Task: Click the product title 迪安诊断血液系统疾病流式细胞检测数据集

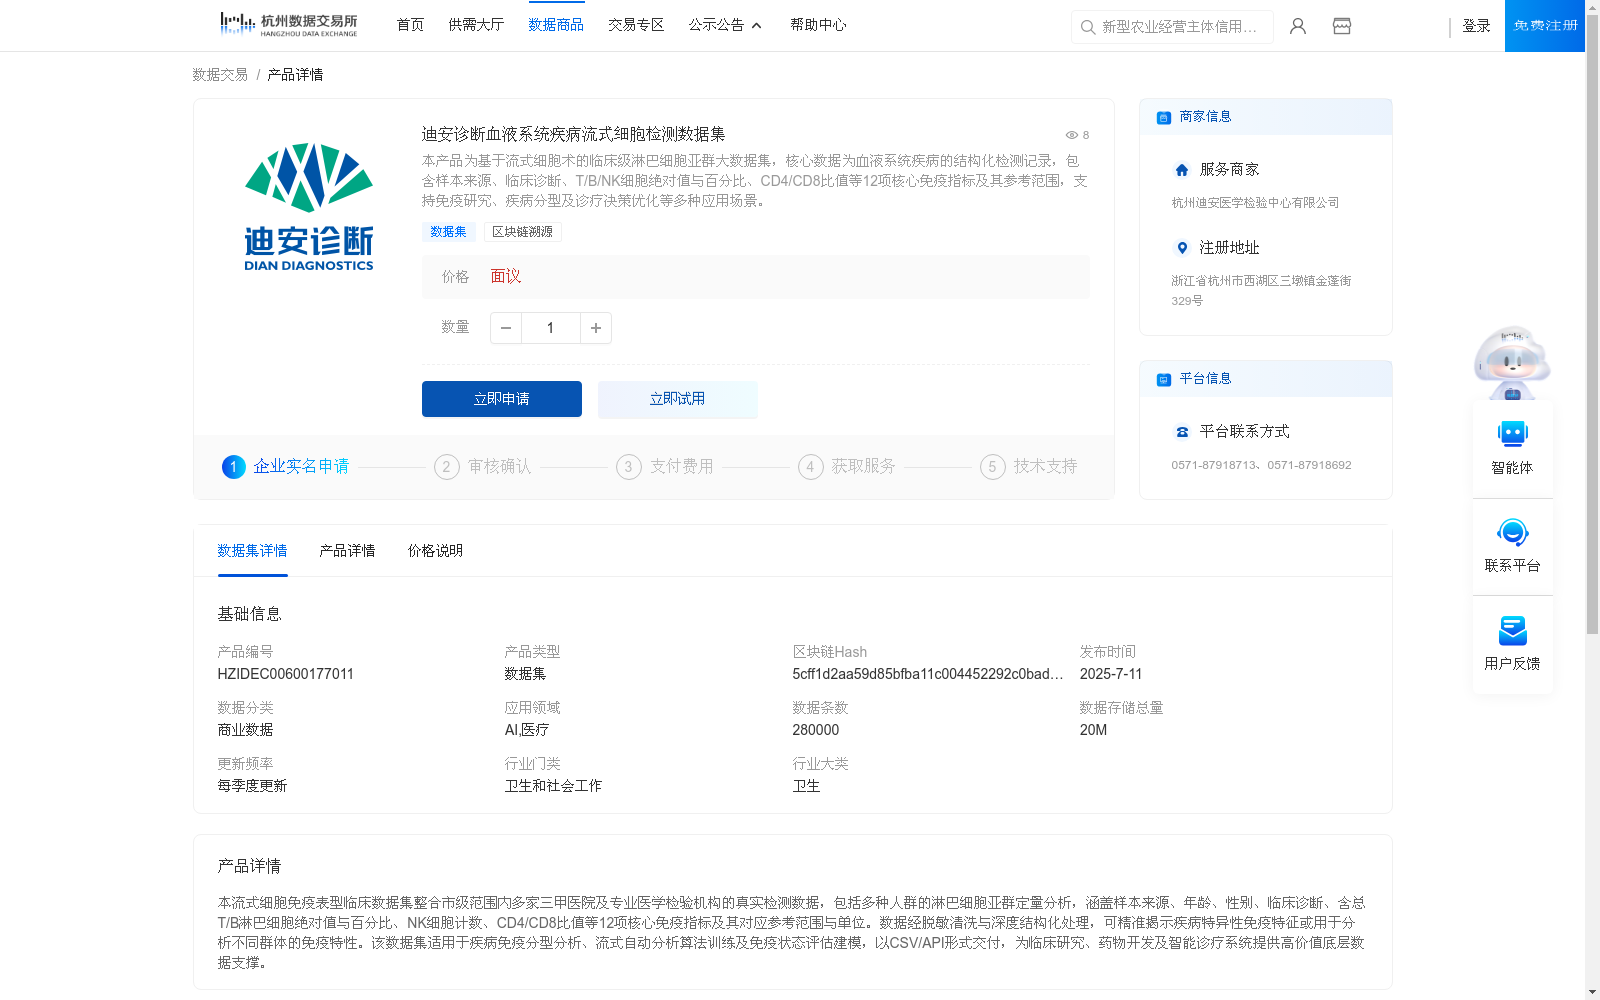Action: pos(573,134)
